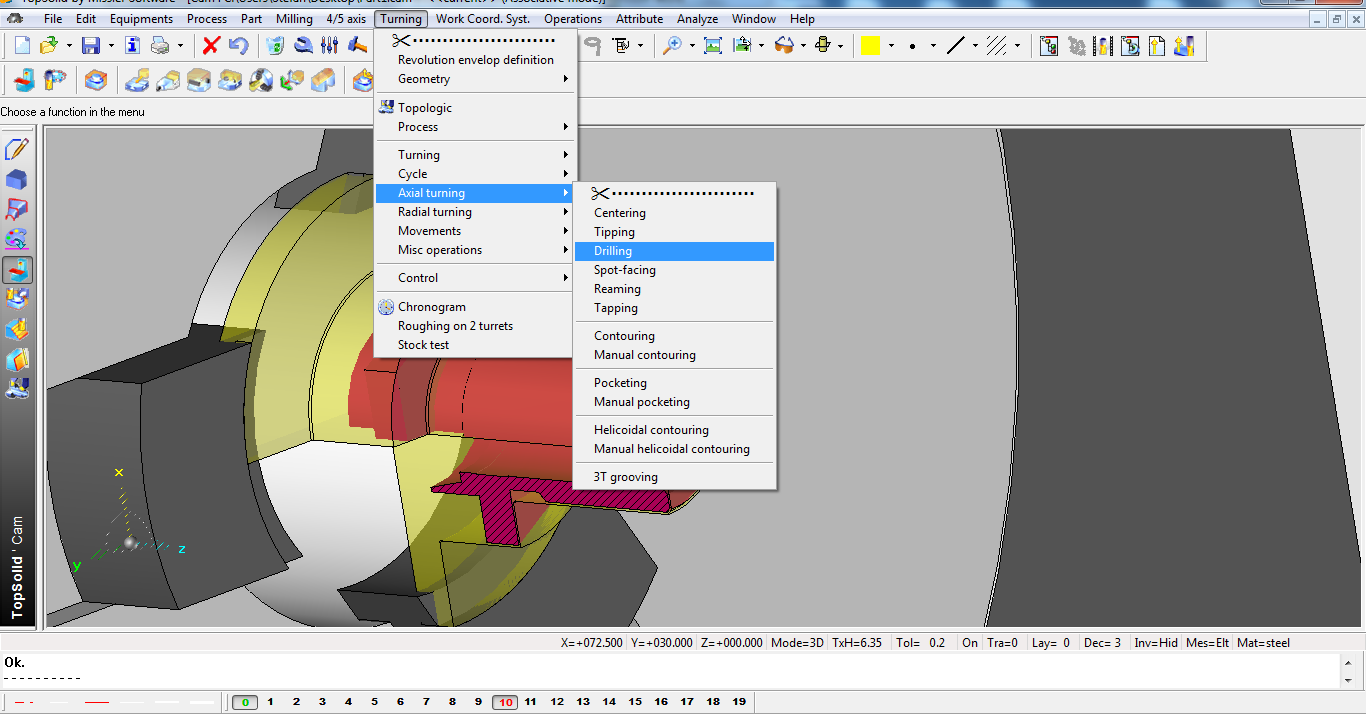Image resolution: width=1366 pixels, height=714 pixels.
Task: Select the blue solid cube context icon
Action: [x=17, y=180]
